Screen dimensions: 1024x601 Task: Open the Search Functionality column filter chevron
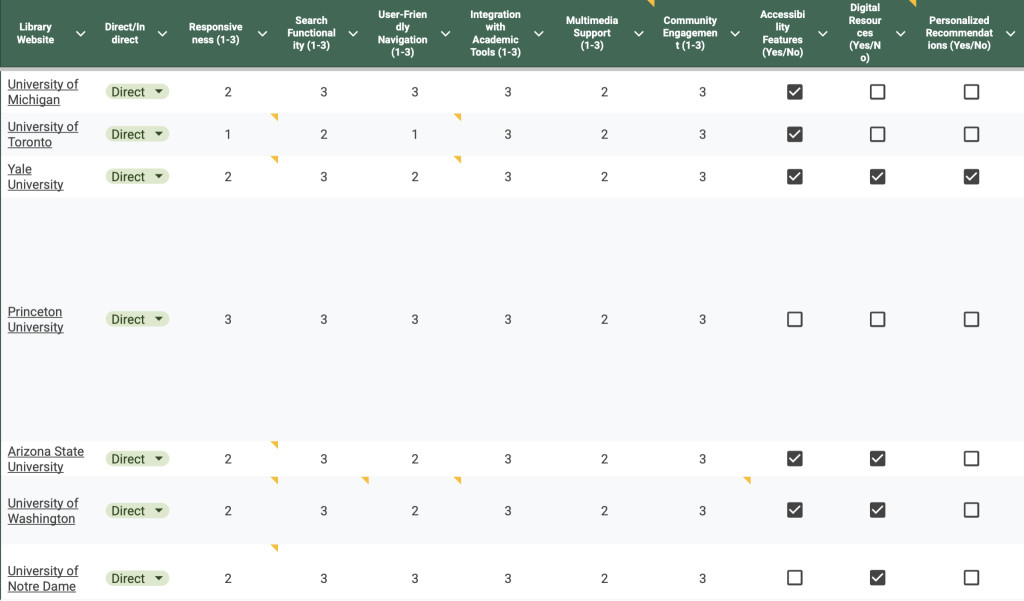click(353, 33)
